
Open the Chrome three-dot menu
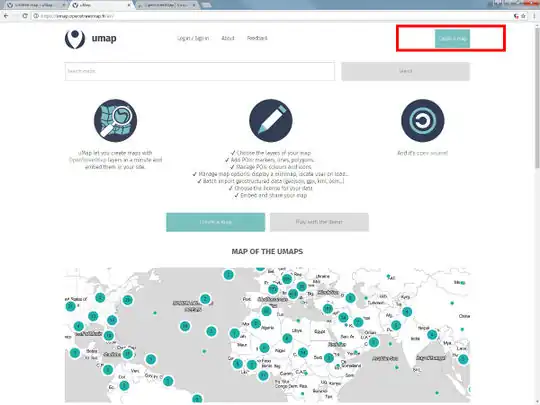coord(534,16)
